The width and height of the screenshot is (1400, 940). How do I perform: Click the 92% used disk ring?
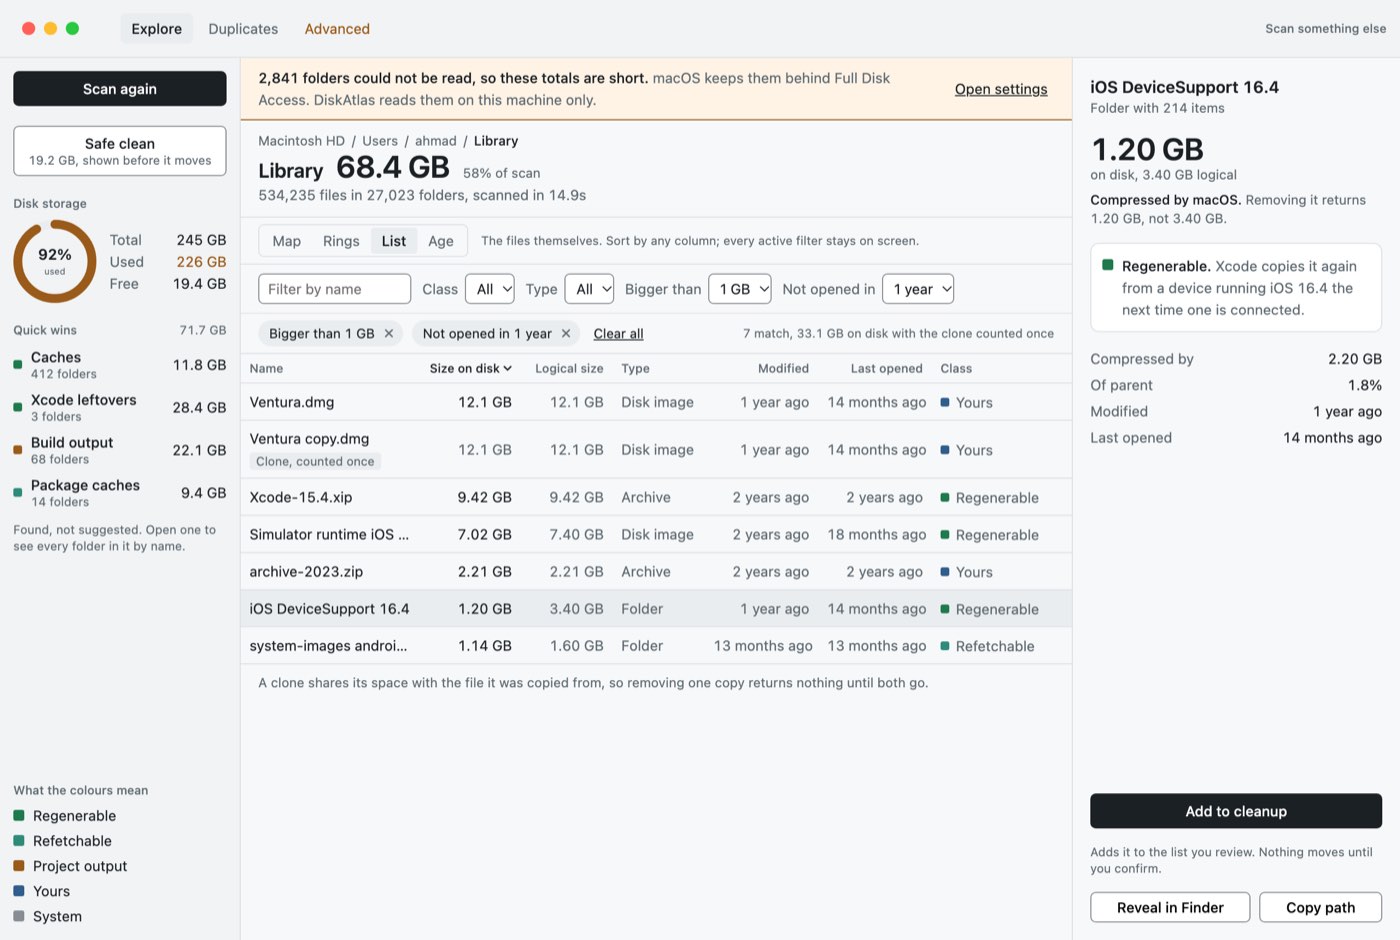pos(55,261)
